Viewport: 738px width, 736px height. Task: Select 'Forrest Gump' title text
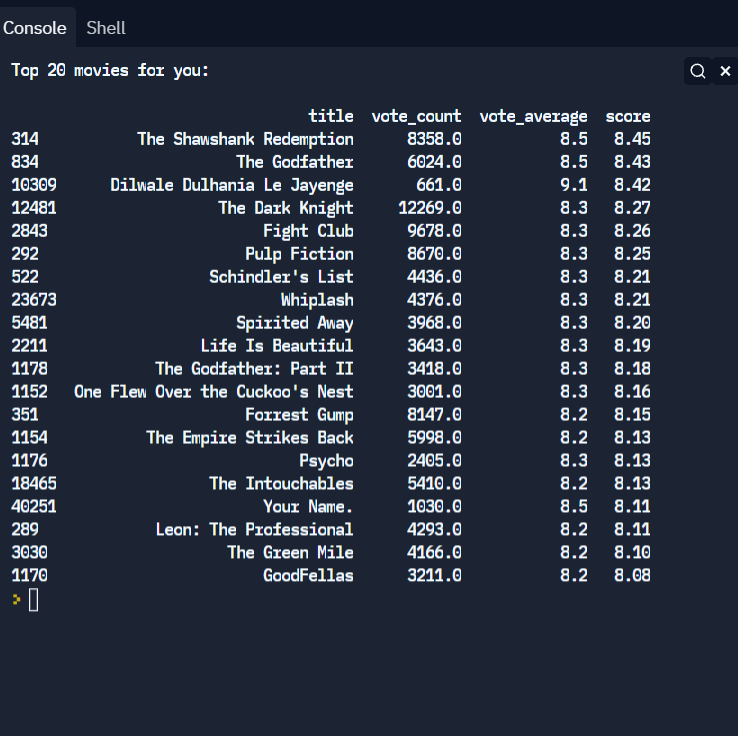[x=299, y=415]
